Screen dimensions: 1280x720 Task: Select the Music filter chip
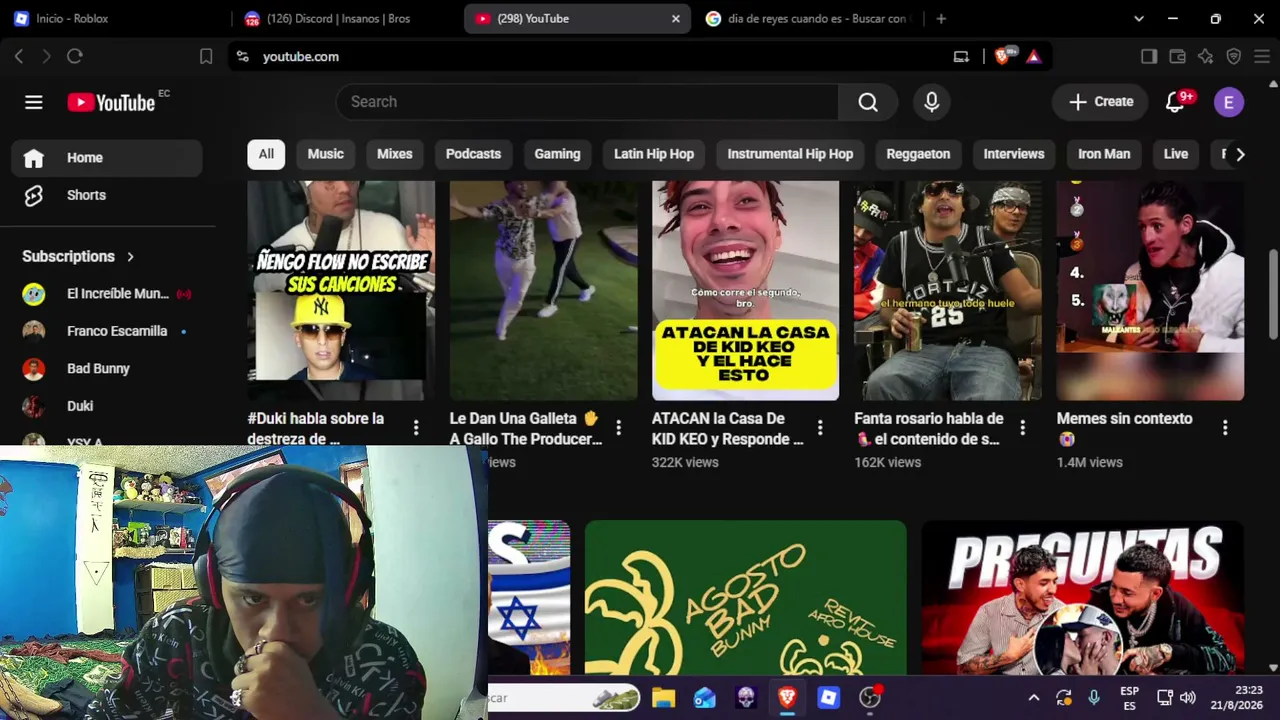(x=325, y=154)
